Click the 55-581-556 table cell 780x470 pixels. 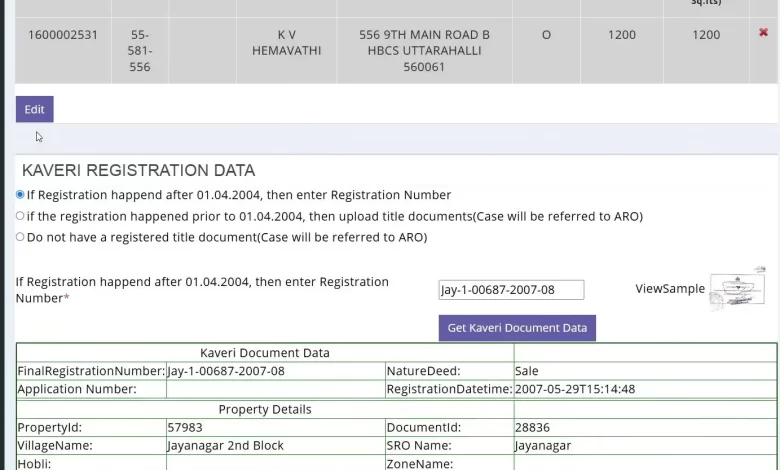pyautogui.click(x=140, y=51)
